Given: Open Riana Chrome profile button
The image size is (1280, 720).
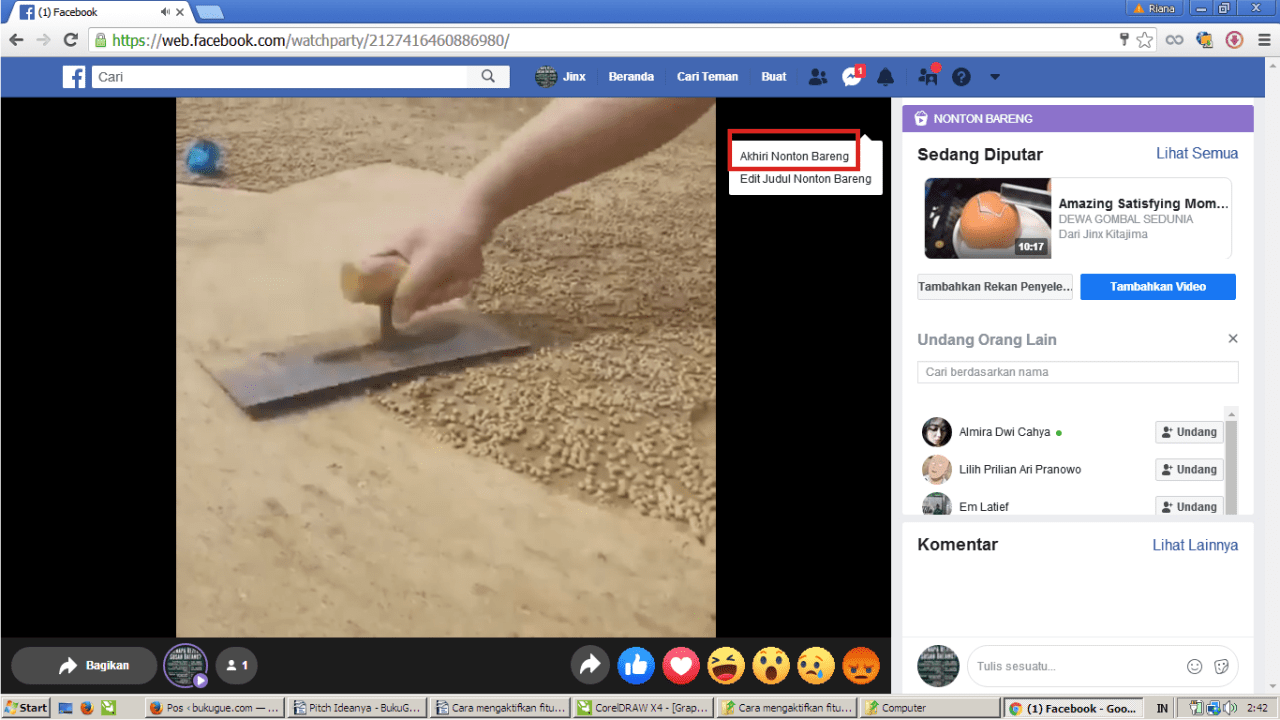Looking at the screenshot, I should click(x=1153, y=8).
